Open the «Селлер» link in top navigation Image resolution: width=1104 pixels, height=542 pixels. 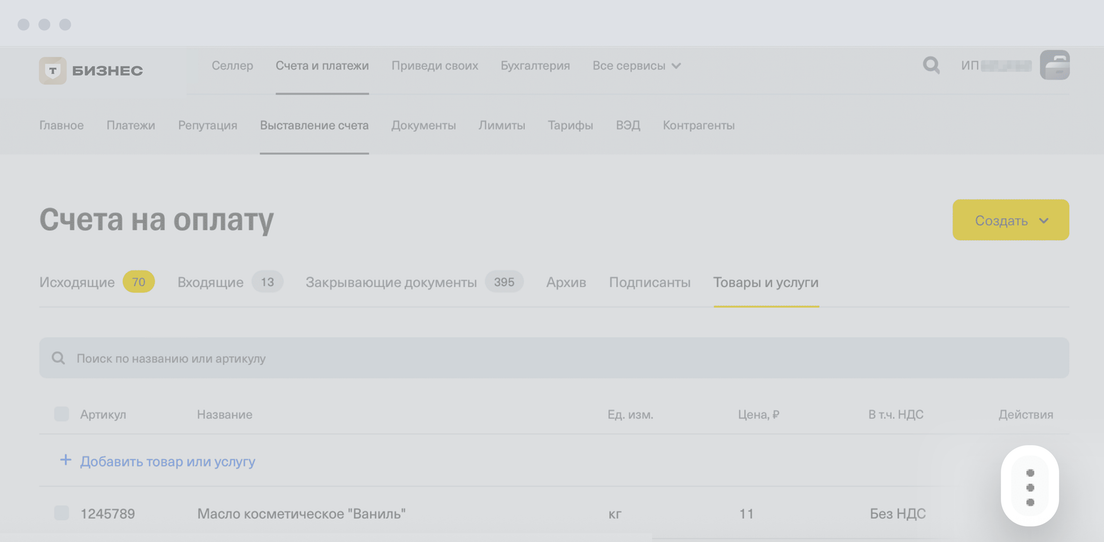tap(232, 66)
